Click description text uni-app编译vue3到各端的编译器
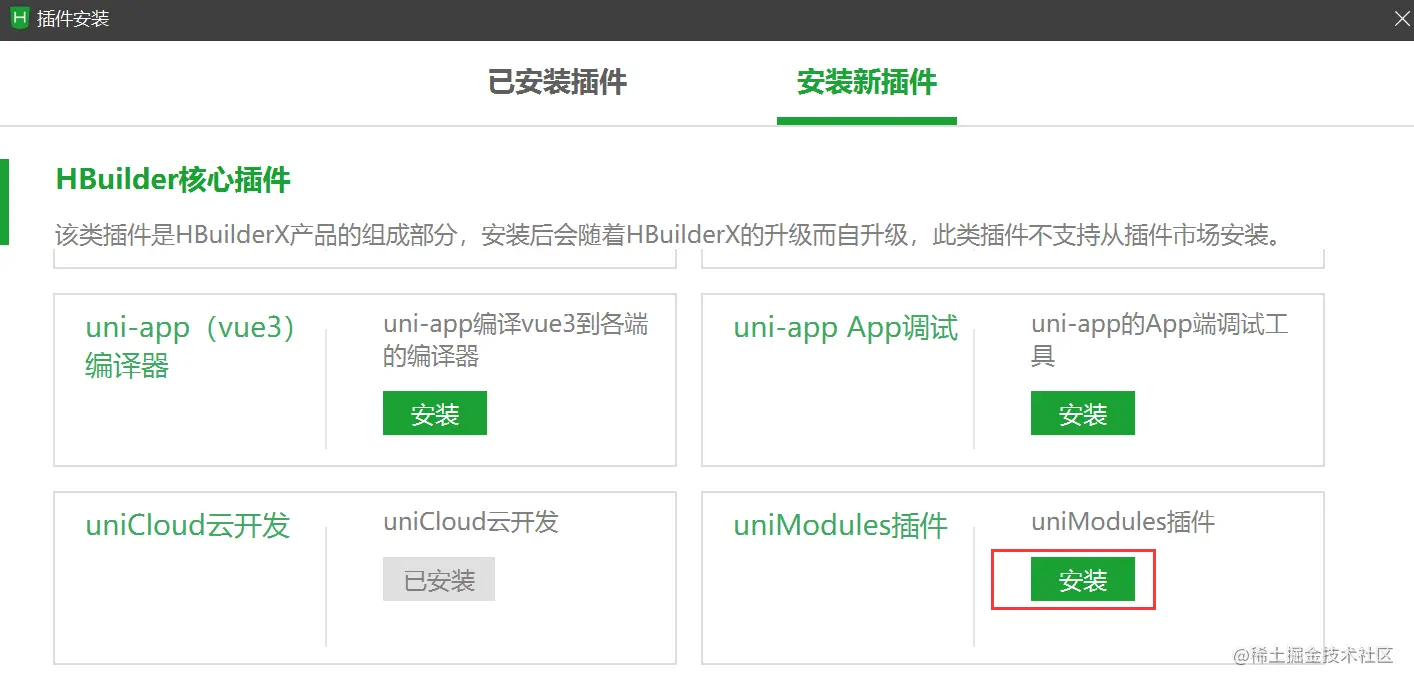 [x=516, y=340]
